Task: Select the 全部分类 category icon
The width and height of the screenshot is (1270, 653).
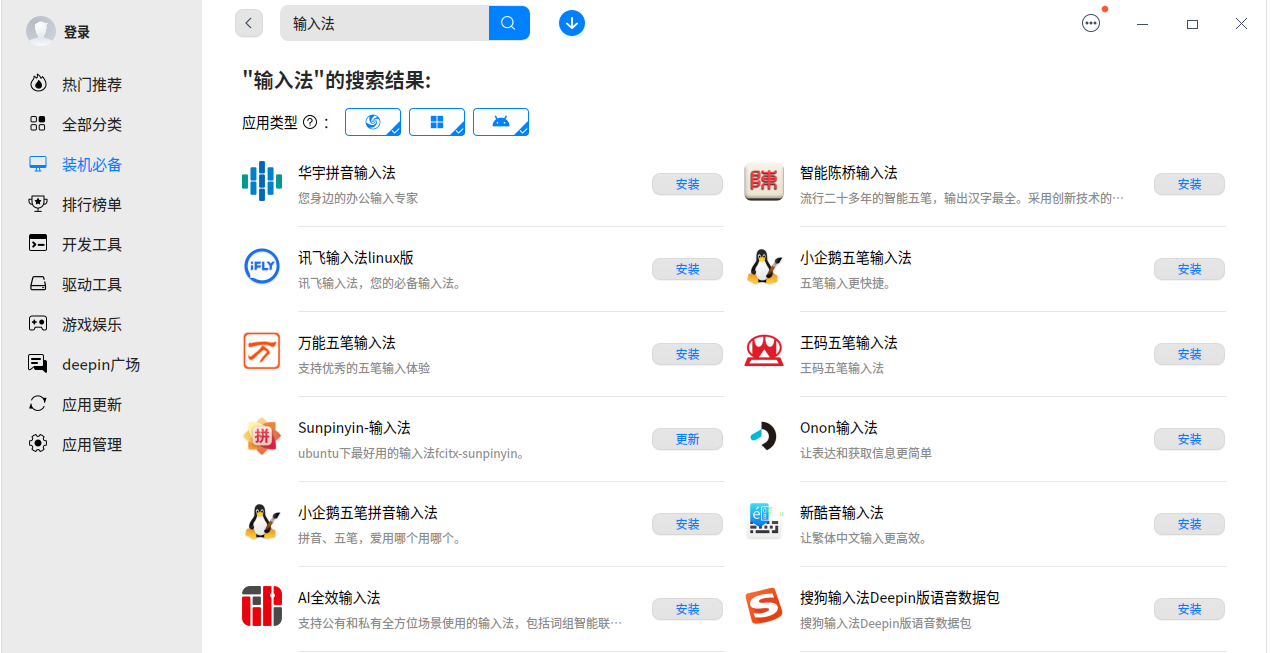Action: coord(38,124)
